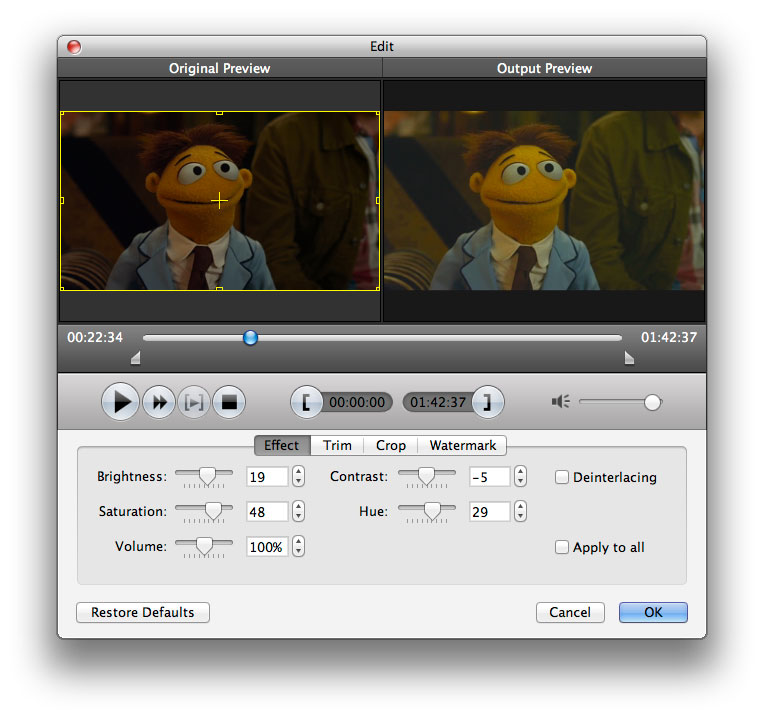Screen dimensions: 764x718
Task: Click the Hue value input field
Action: pyautogui.click(x=489, y=512)
